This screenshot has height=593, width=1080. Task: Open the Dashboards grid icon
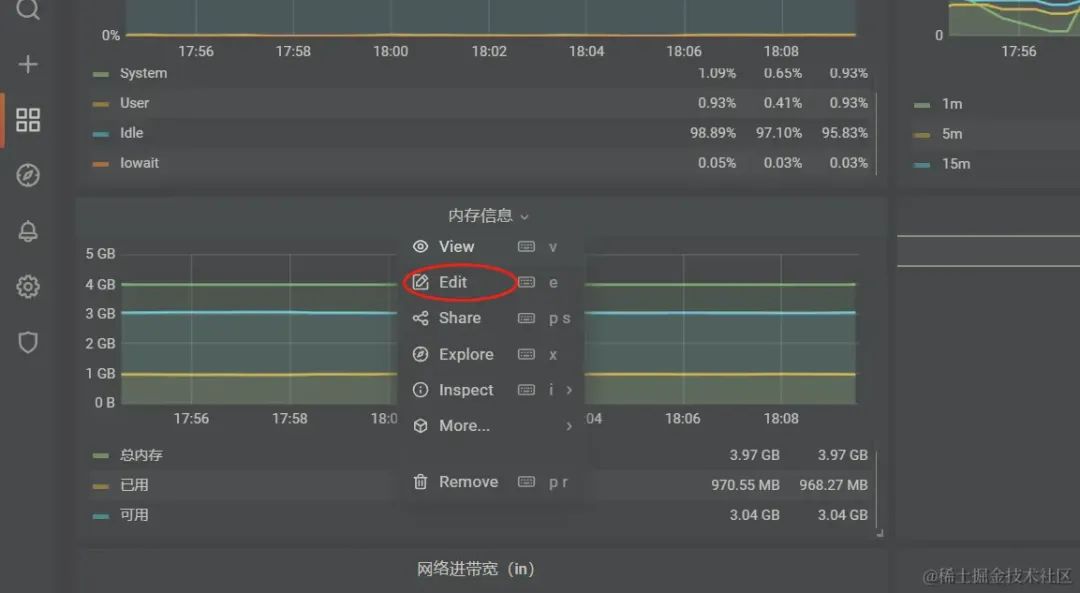[28, 120]
